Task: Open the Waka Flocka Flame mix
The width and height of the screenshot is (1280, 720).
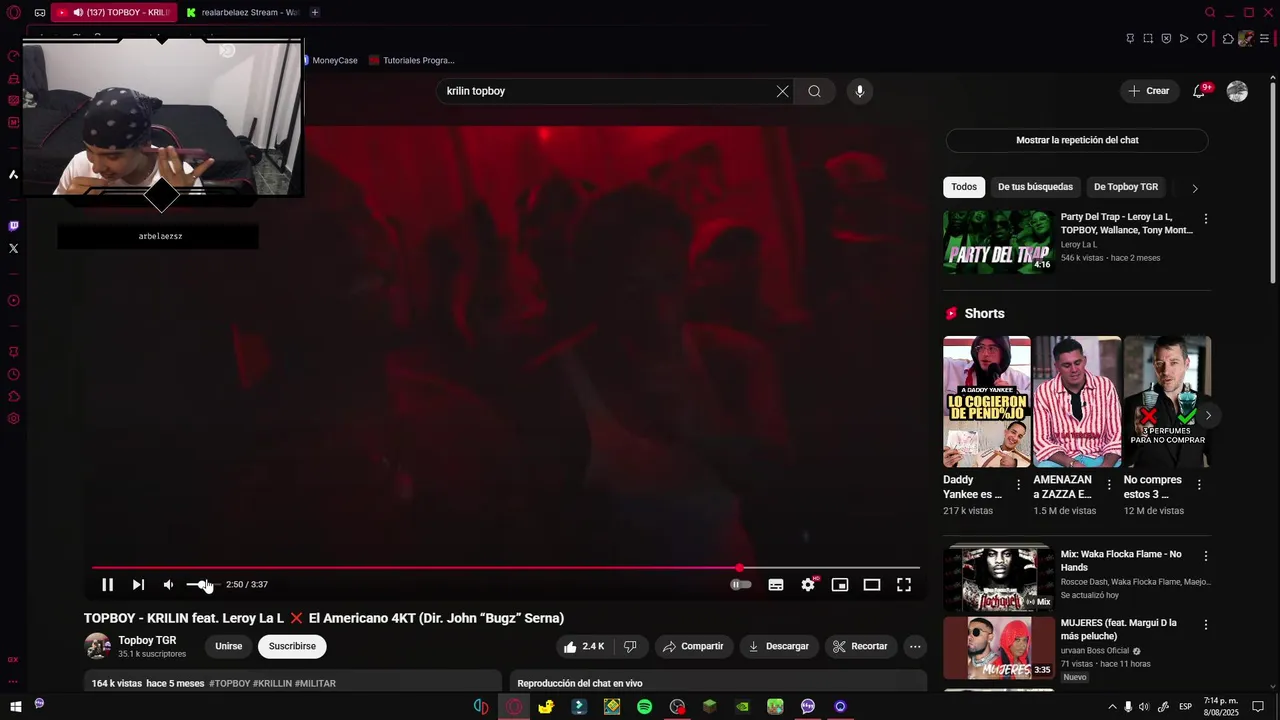Action: (998, 578)
